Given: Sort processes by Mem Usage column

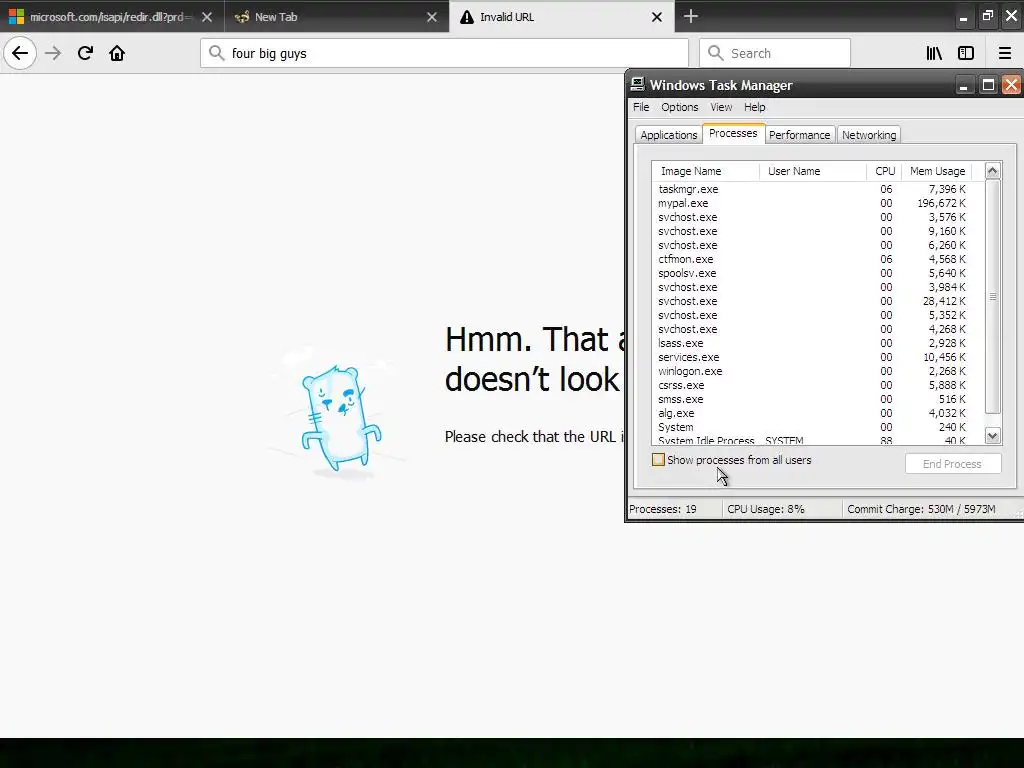Looking at the screenshot, I should coord(937,171).
